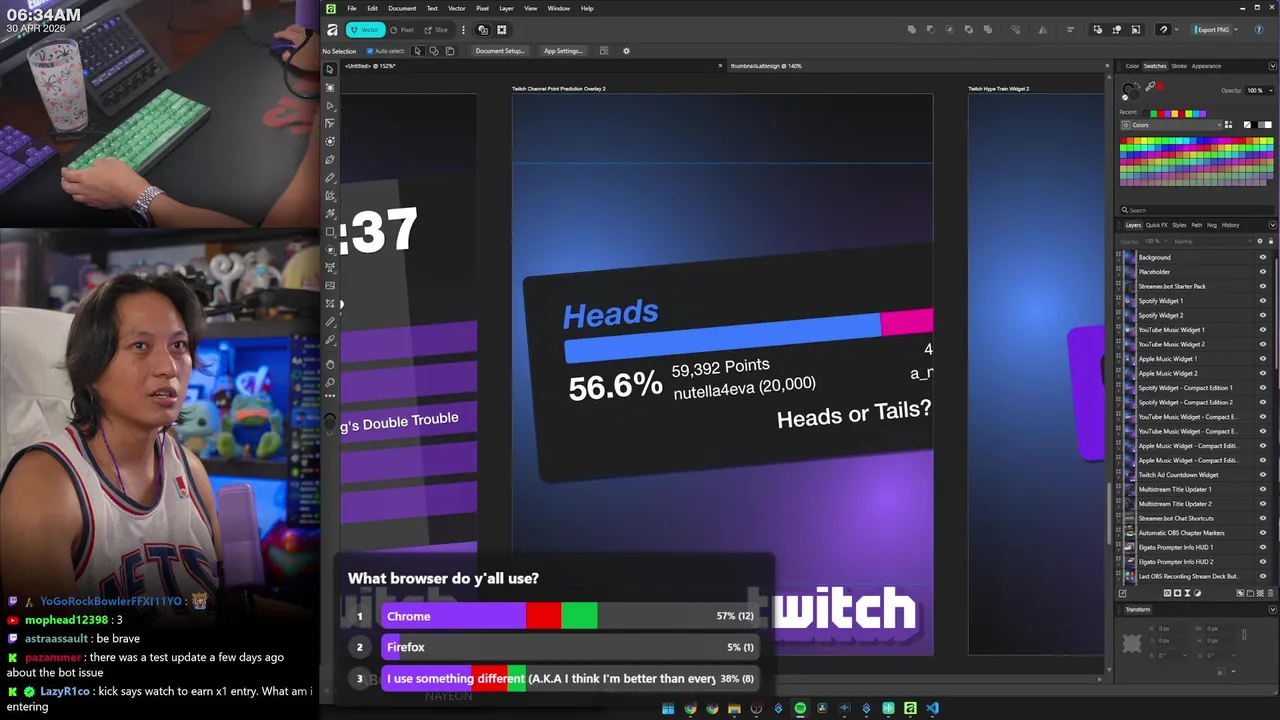
Task: Click the layer lock icon in Layers panel
Action: (1270, 241)
